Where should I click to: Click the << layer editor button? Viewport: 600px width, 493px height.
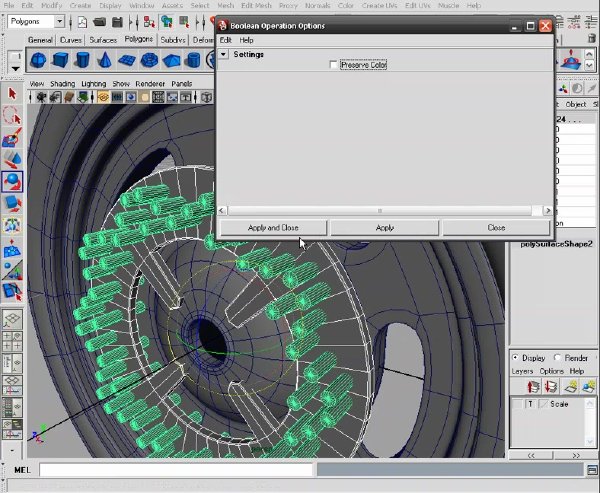[x=531, y=455]
